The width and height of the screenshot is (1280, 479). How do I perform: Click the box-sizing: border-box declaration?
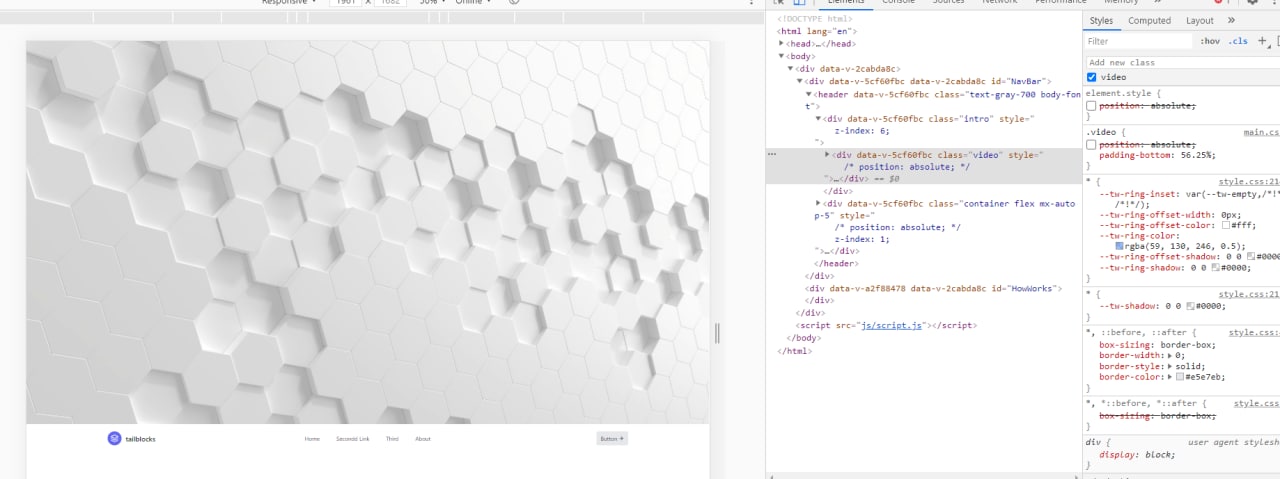(1157, 344)
